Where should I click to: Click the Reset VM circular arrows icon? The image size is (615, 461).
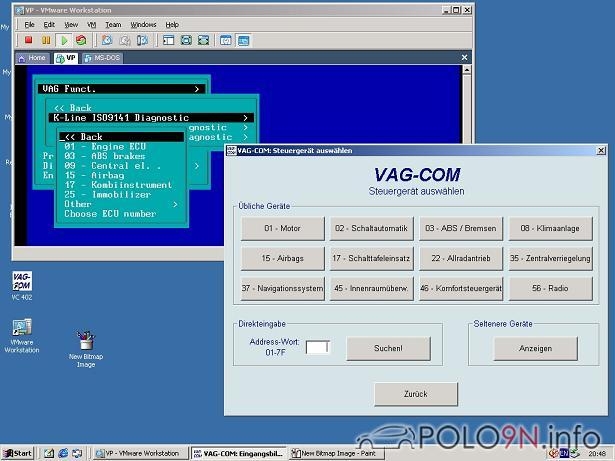point(81,40)
